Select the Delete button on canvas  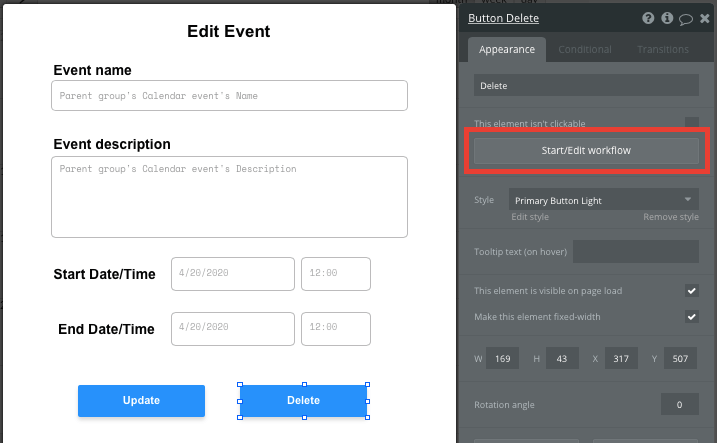[x=304, y=400]
